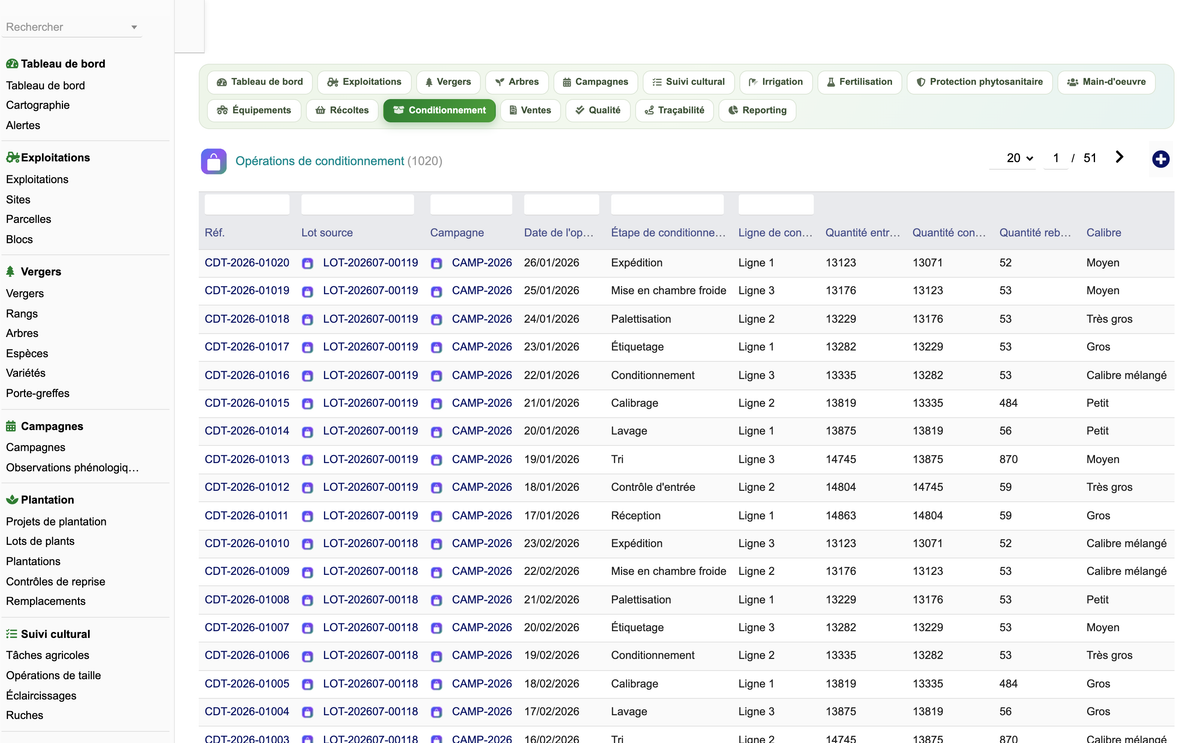Open Opérations de taille in the sidebar

point(53,675)
